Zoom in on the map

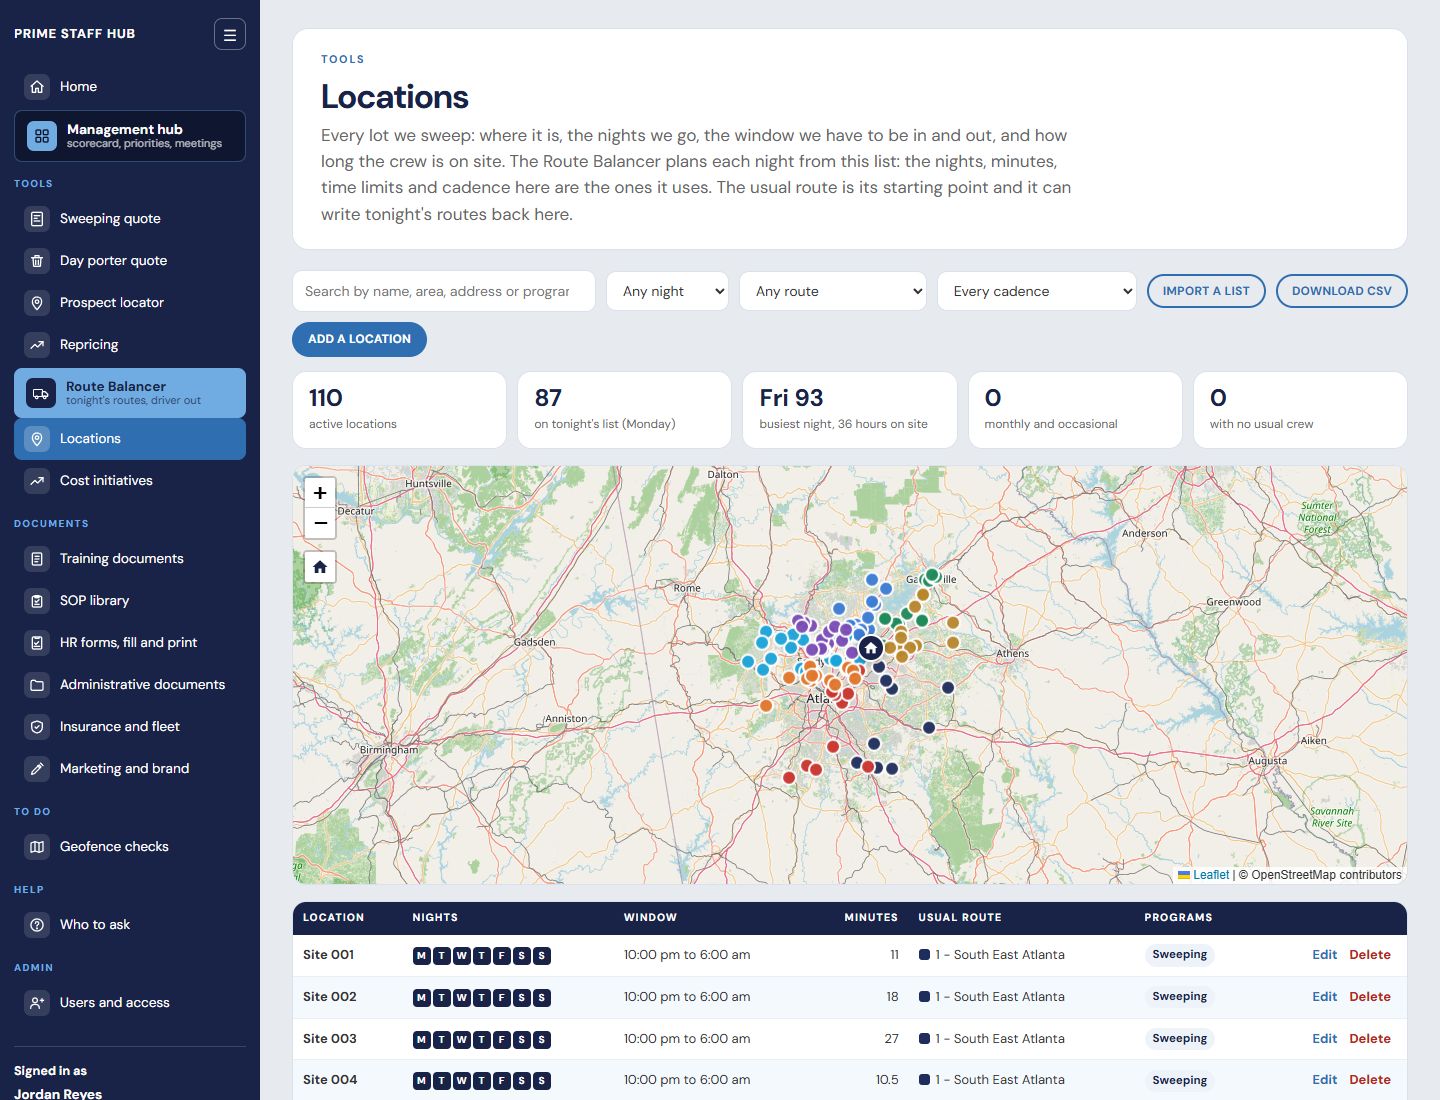[320, 493]
